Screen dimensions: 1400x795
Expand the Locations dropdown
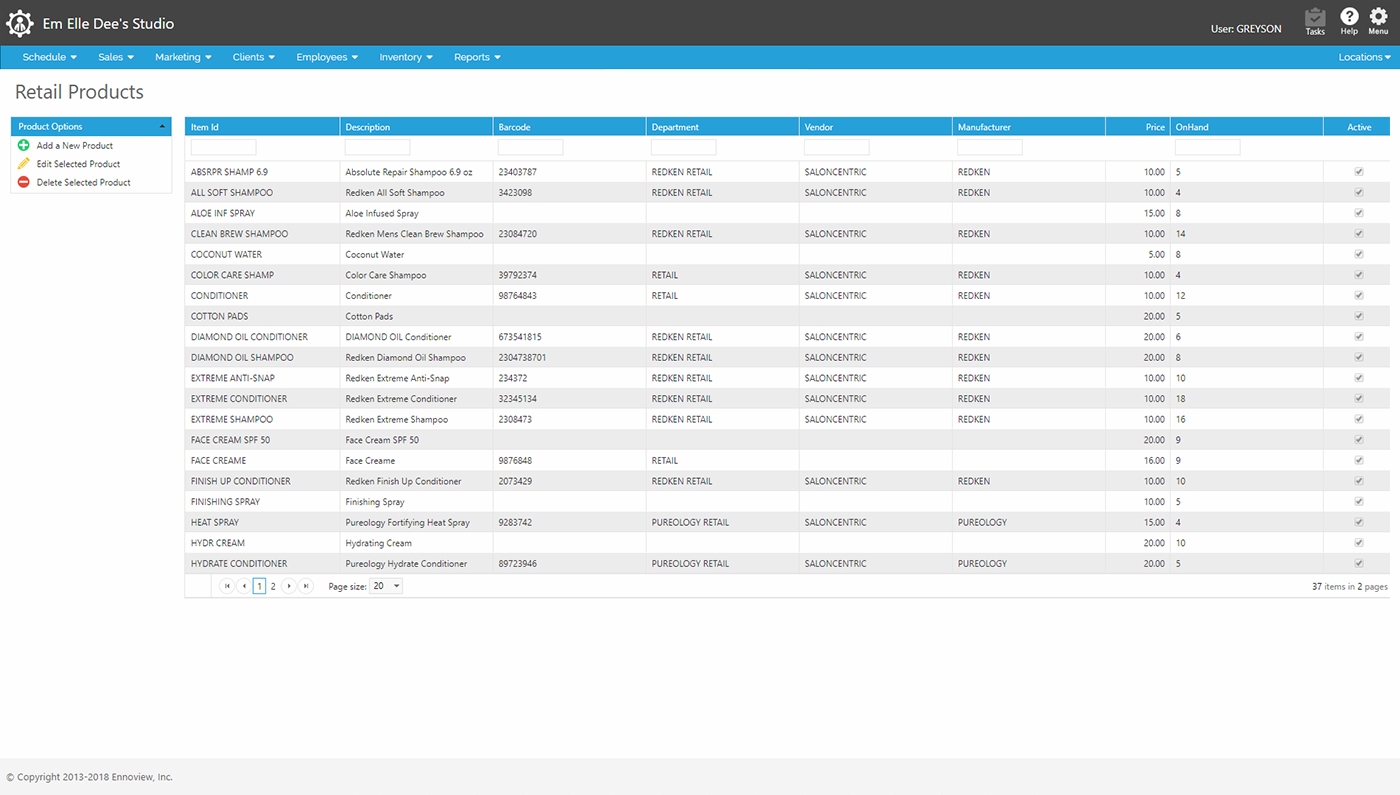pos(1365,57)
